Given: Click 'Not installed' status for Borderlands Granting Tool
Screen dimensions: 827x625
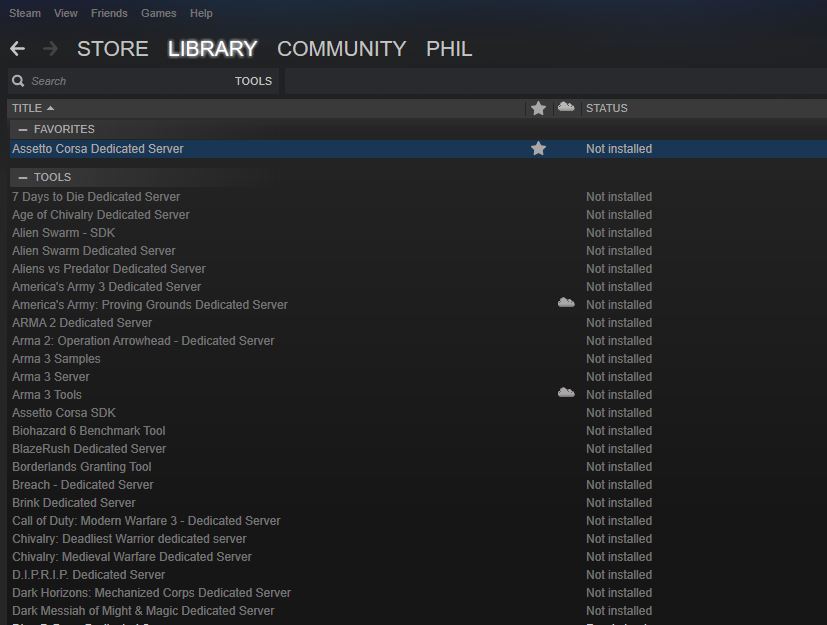Looking at the screenshot, I should pos(619,466).
